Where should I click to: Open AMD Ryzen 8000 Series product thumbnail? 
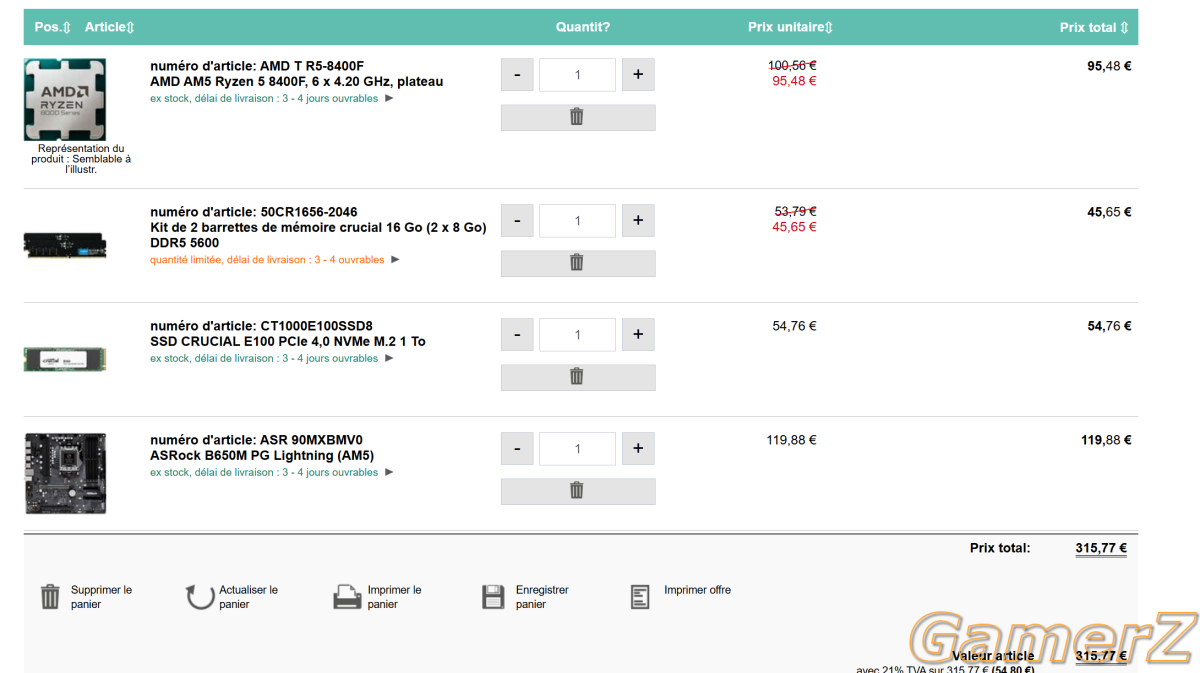(x=65, y=99)
